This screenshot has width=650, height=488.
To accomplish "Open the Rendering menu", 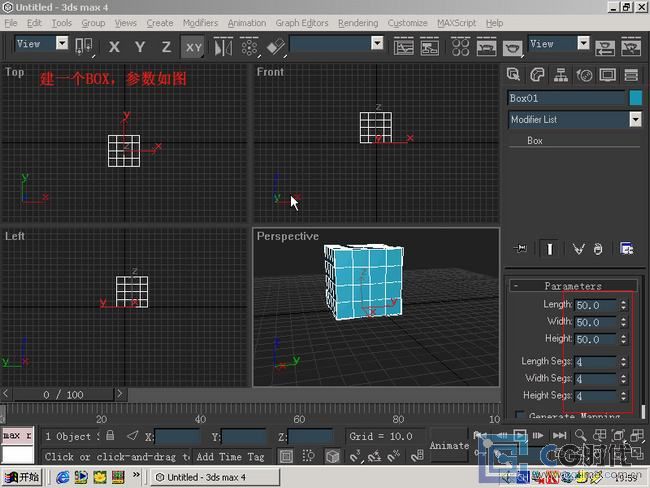I will (358, 23).
